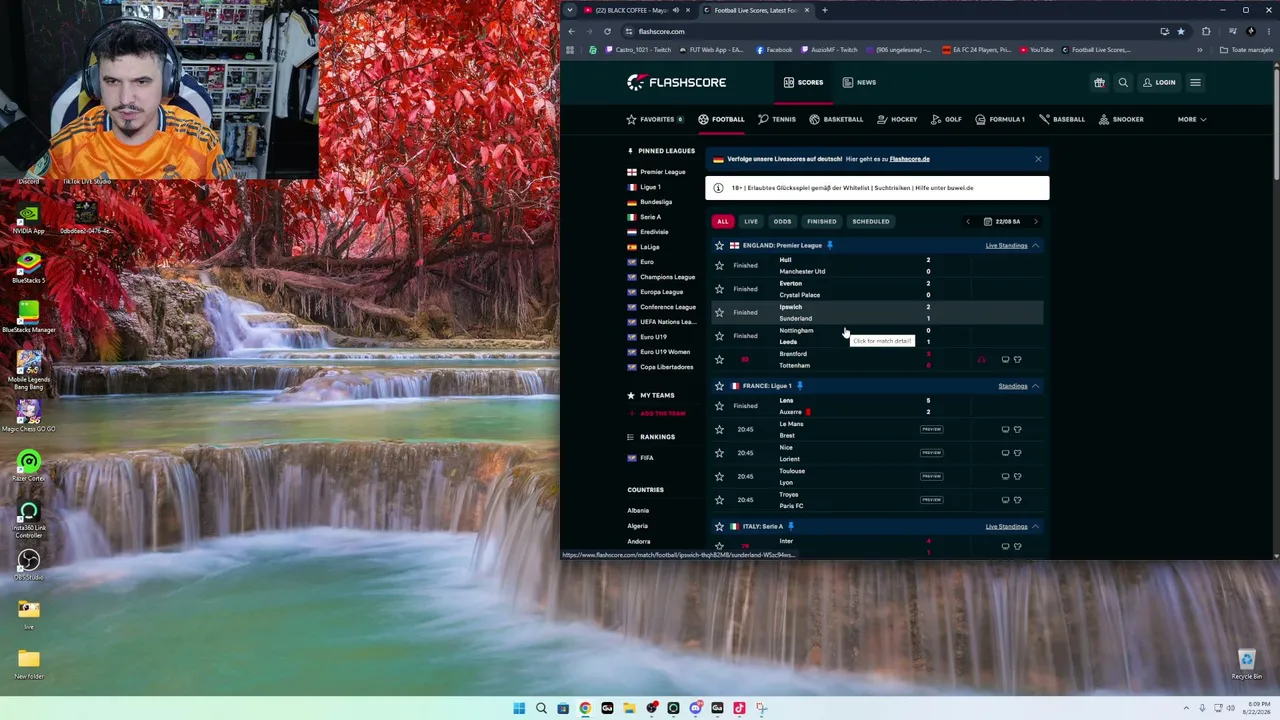The image size is (1280, 720).
Task: Favorite the England Premier League section
Action: pyautogui.click(x=719, y=245)
